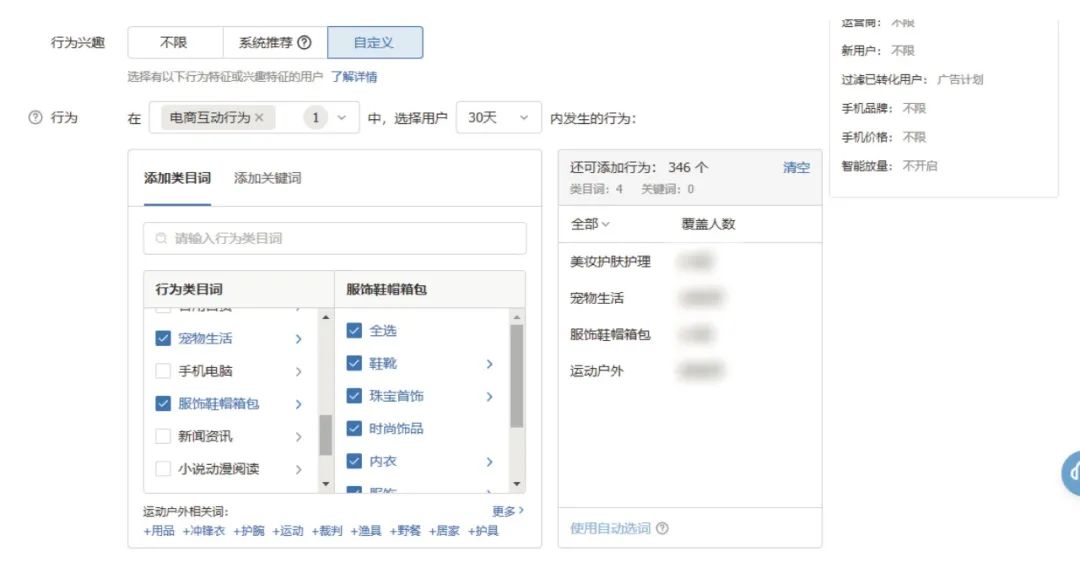Add related word +渔具

point(366,531)
